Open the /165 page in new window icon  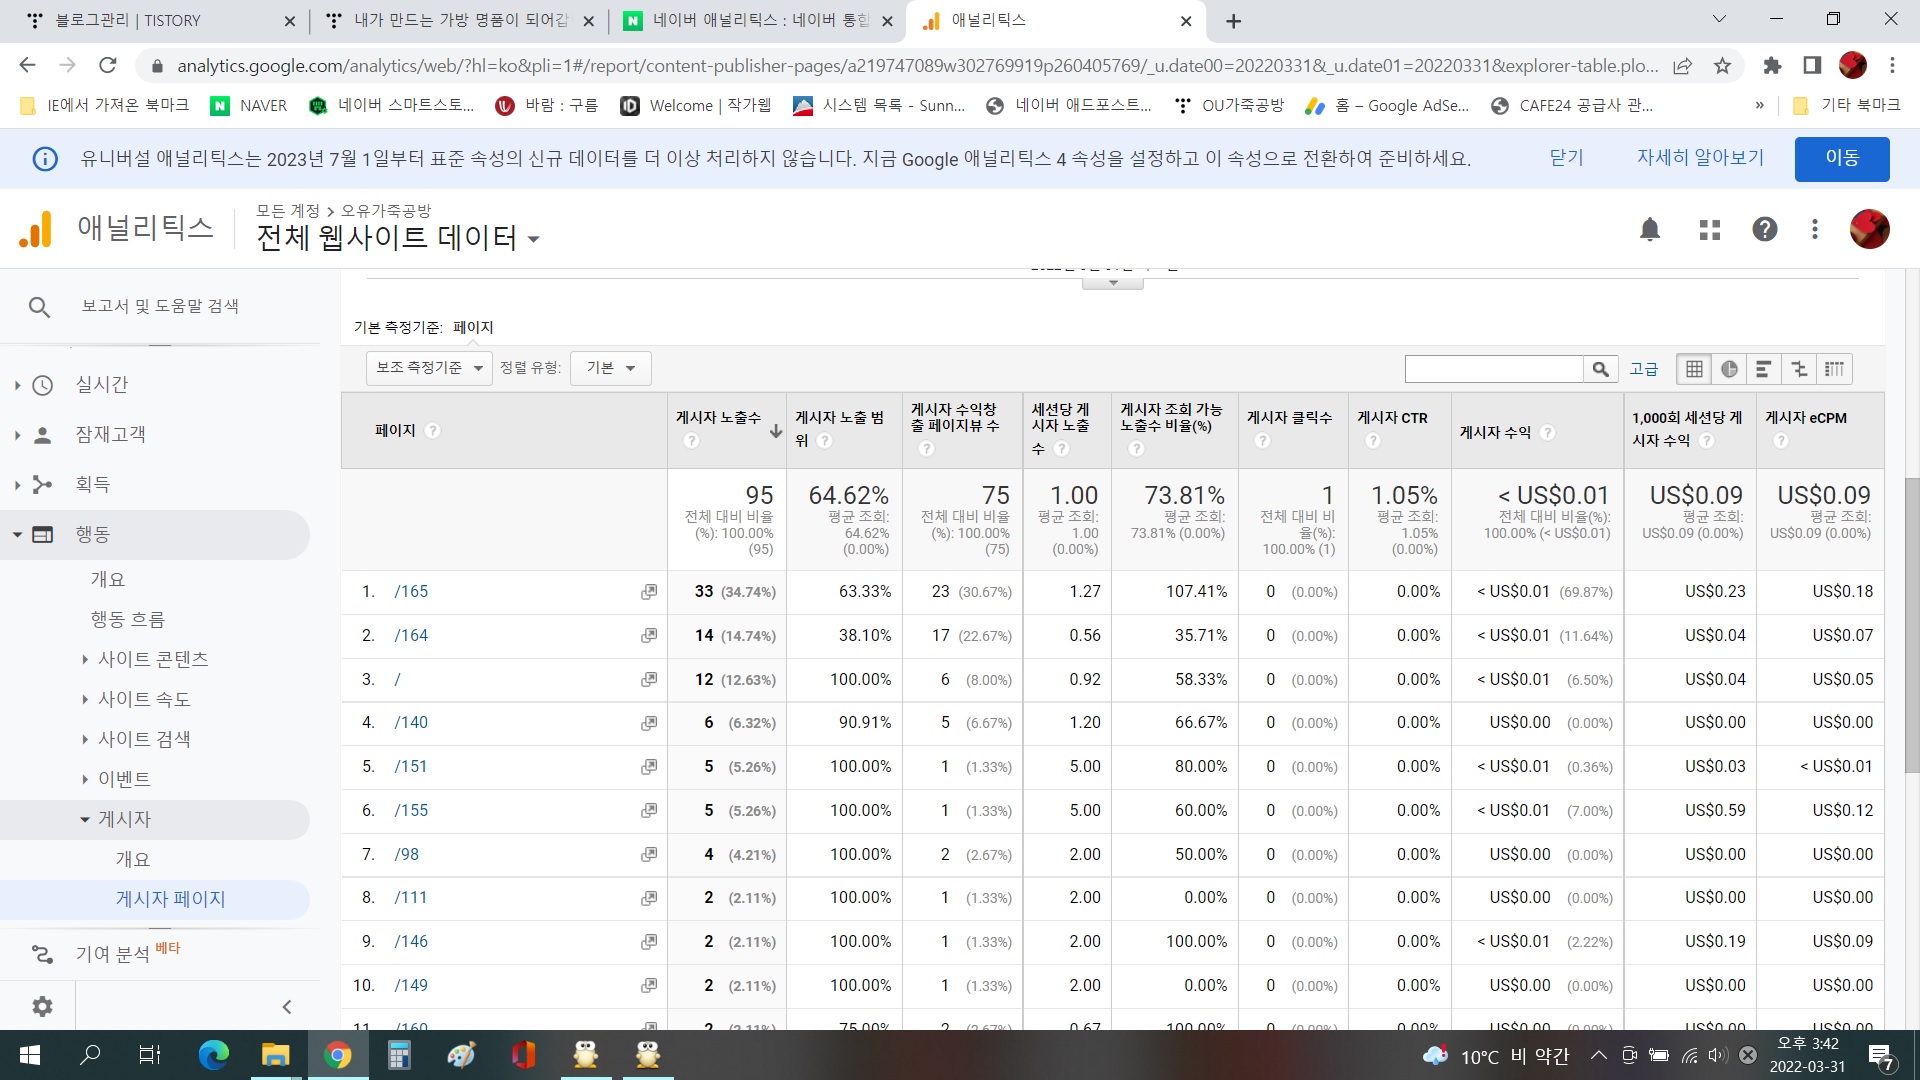tap(649, 592)
